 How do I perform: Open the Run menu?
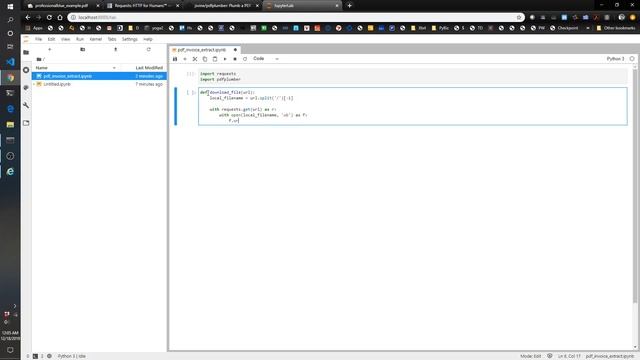coord(80,39)
